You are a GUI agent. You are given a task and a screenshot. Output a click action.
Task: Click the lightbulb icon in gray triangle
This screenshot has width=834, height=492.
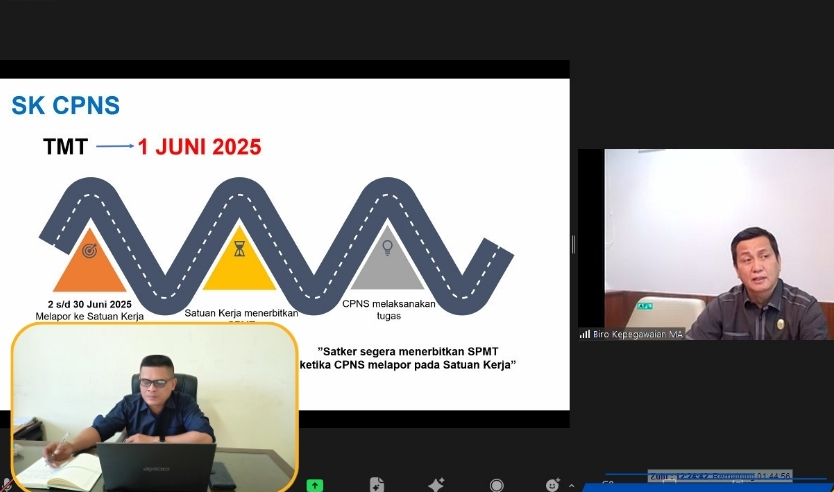pyautogui.click(x=388, y=247)
